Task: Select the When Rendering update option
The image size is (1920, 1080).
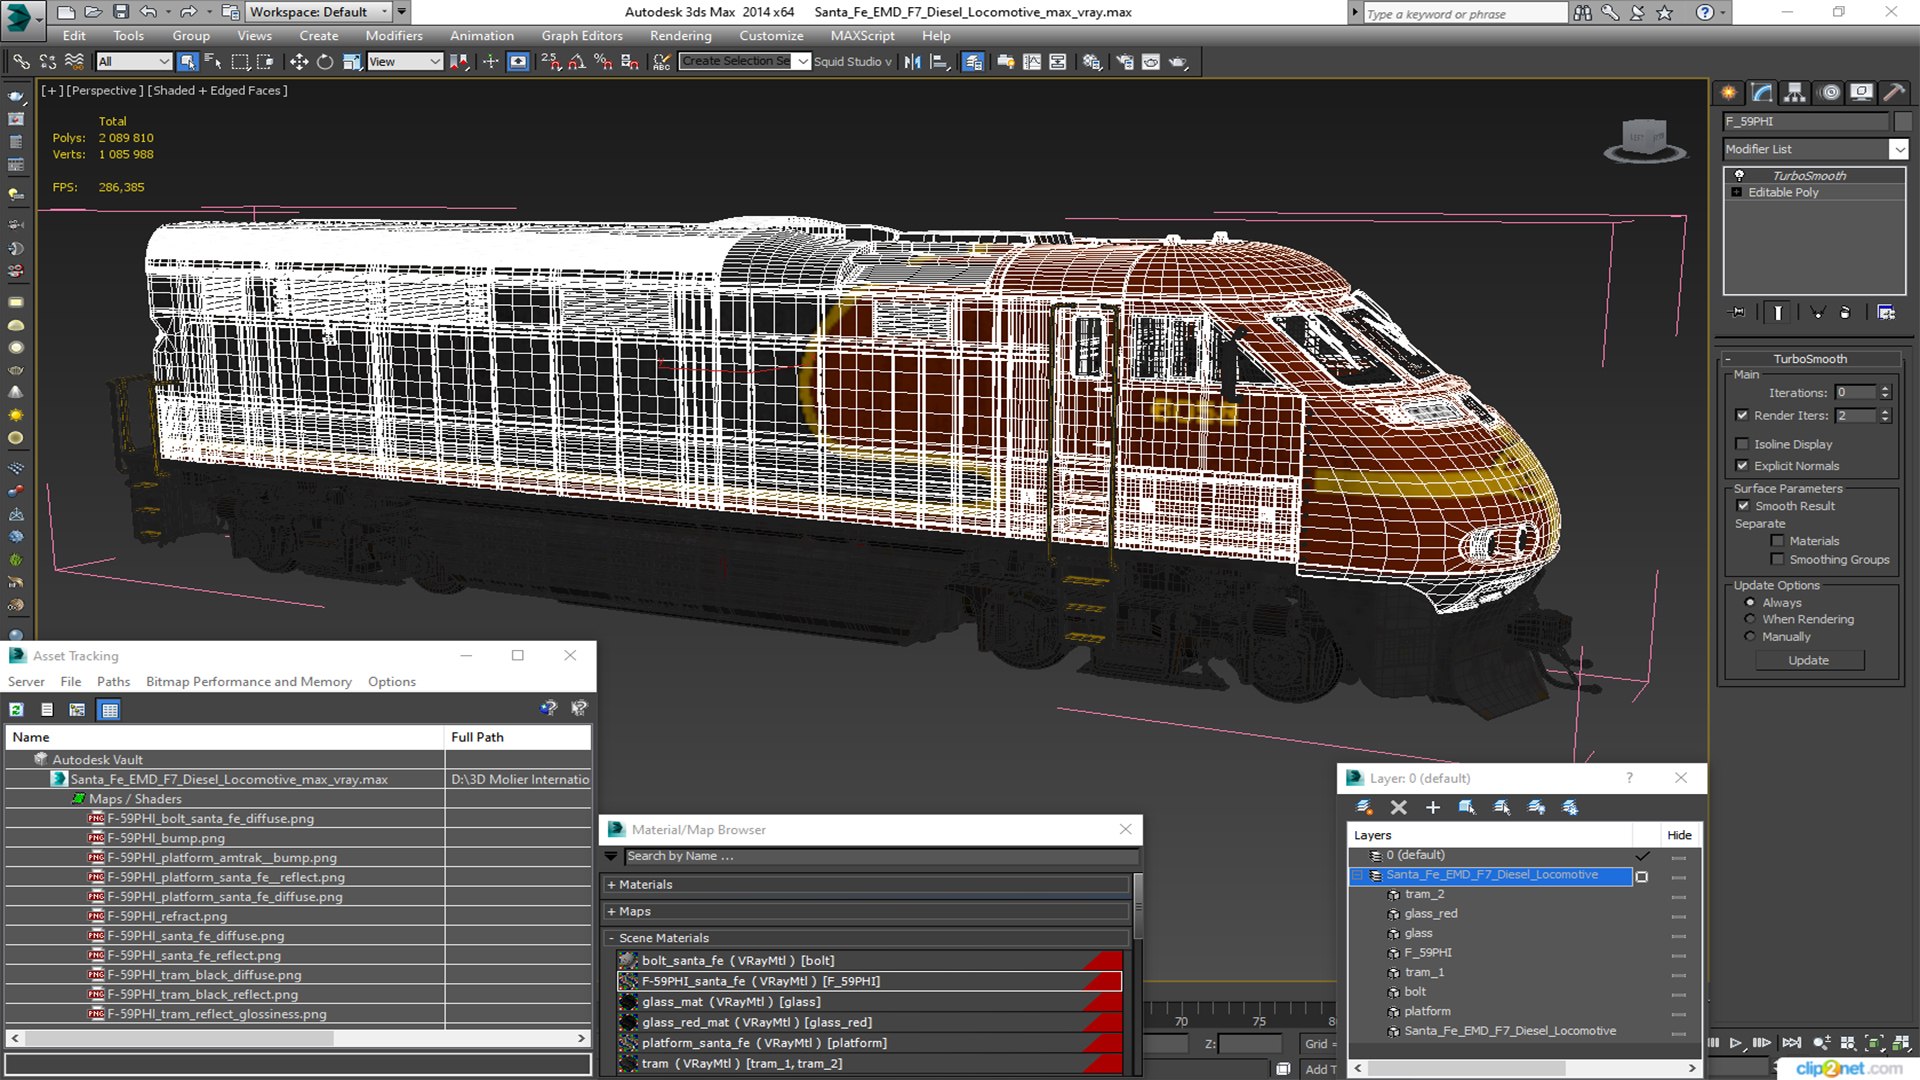Action: [1750, 619]
